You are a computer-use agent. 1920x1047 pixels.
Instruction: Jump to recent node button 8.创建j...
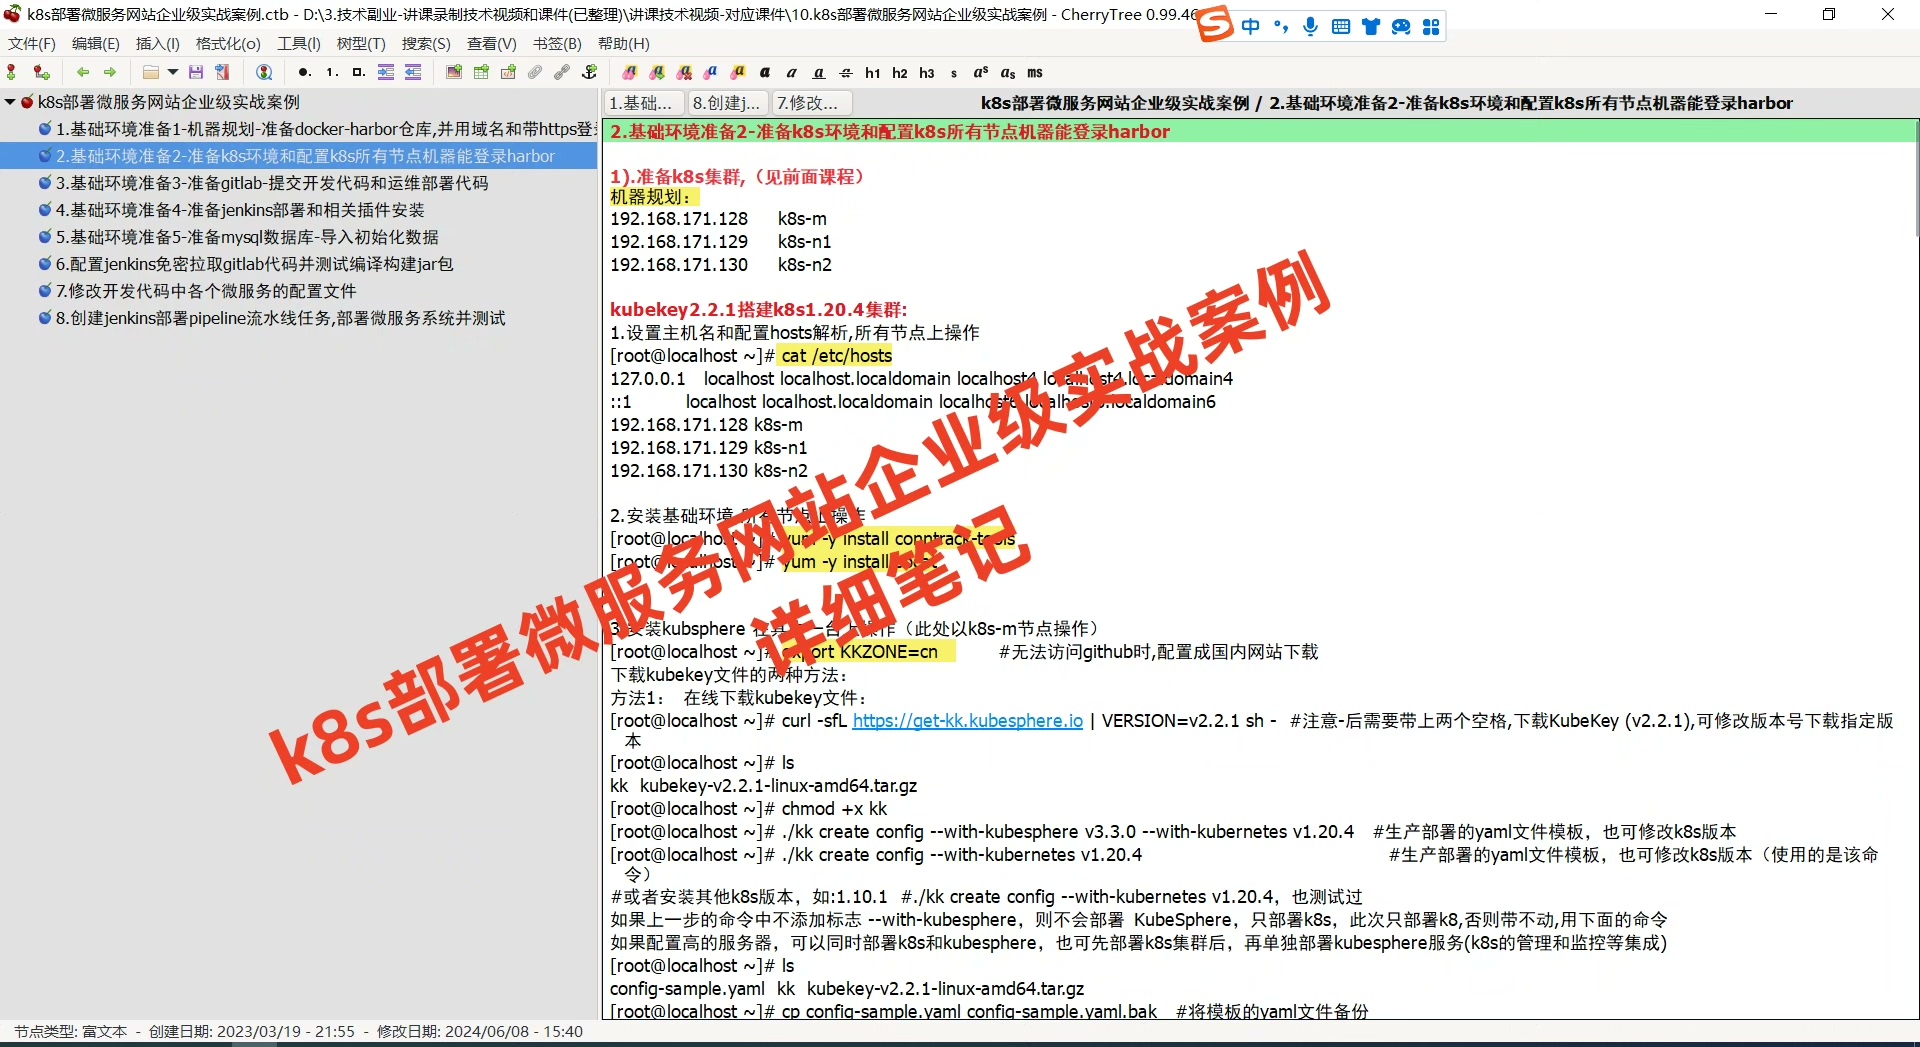tap(728, 103)
